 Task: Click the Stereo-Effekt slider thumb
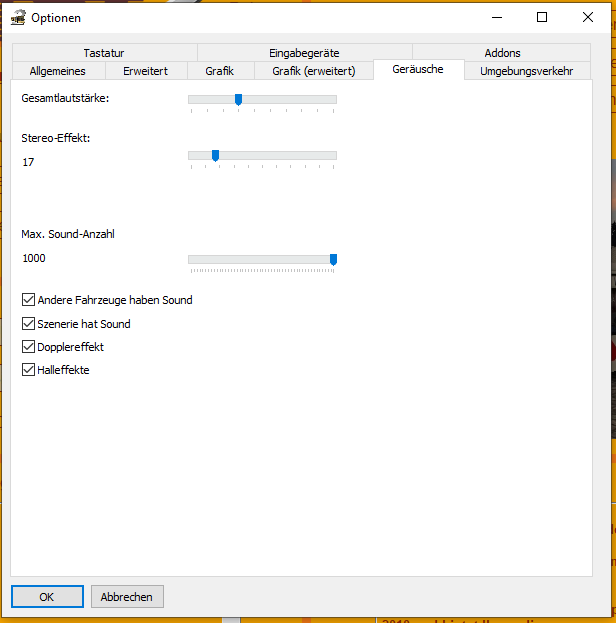click(x=215, y=155)
